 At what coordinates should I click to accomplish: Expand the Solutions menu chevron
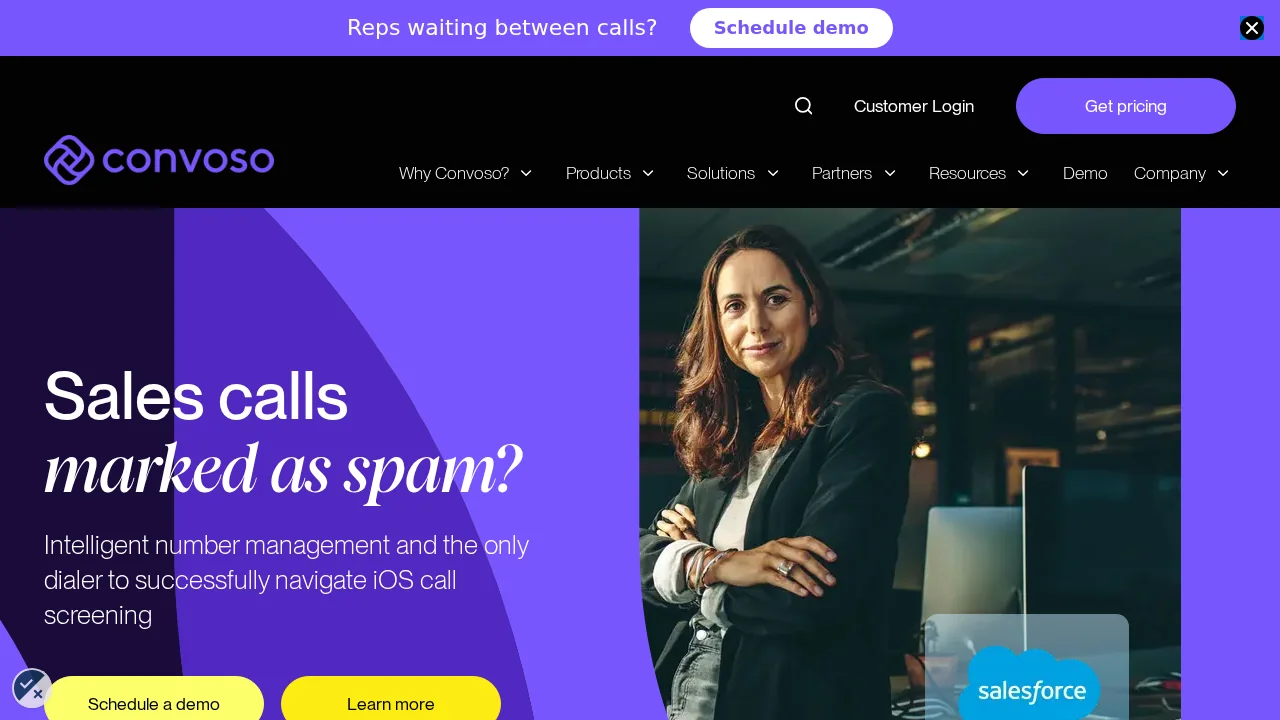point(773,173)
